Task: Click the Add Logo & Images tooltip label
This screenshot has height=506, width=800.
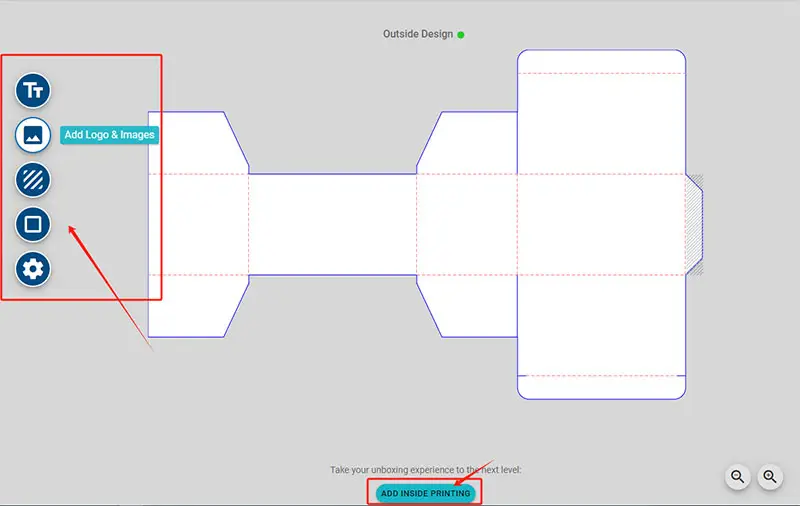Action: pyautogui.click(x=109, y=135)
